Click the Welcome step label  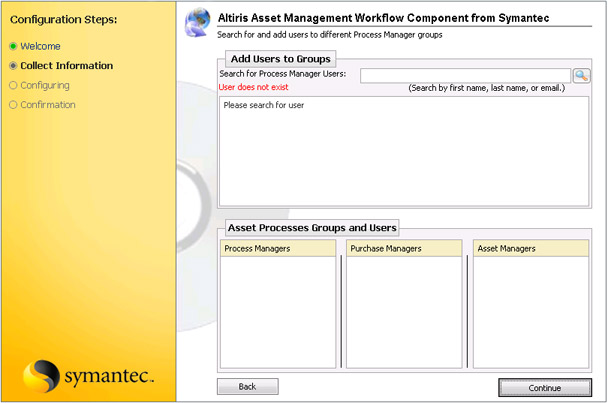pyautogui.click(x=40, y=46)
